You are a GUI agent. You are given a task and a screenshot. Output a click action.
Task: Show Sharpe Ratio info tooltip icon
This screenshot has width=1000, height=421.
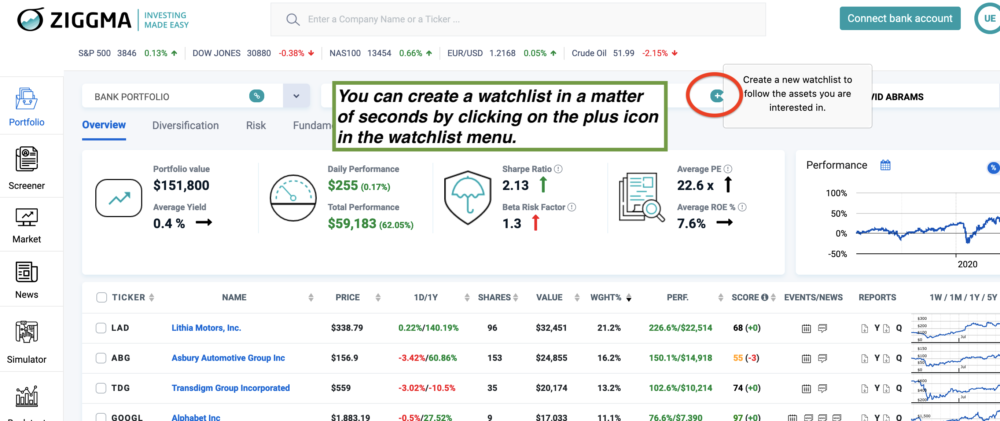[x=558, y=169]
